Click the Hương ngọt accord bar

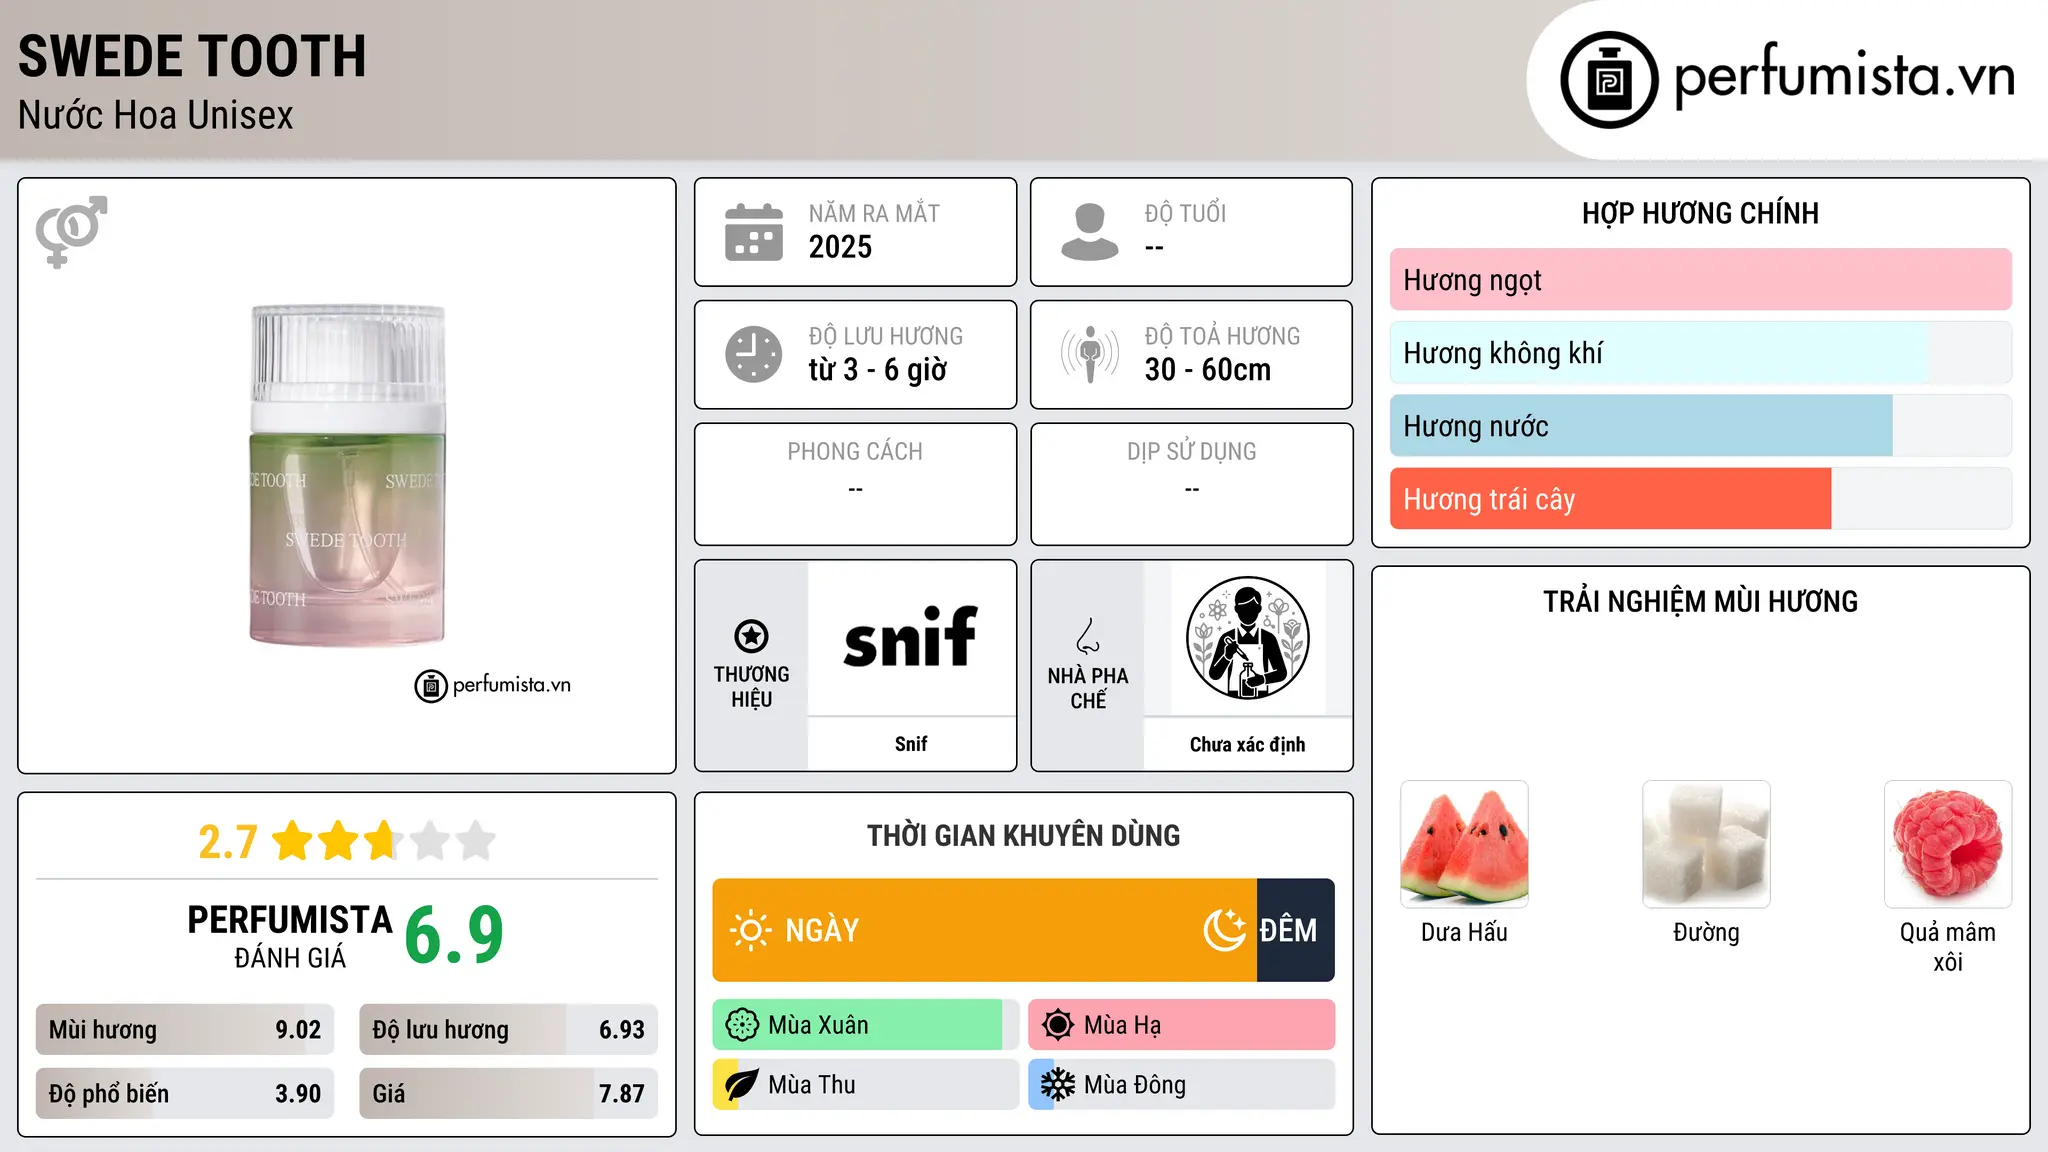[x=1700, y=280]
